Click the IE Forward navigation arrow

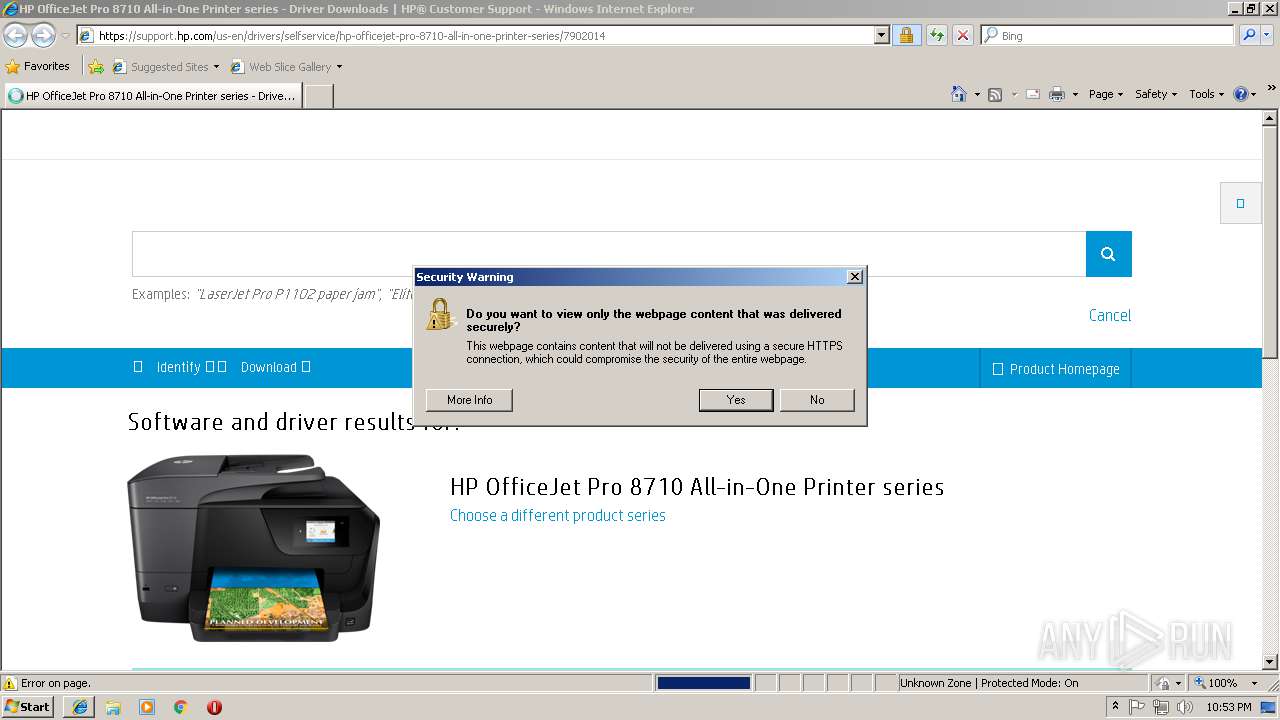pyautogui.click(x=43, y=36)
